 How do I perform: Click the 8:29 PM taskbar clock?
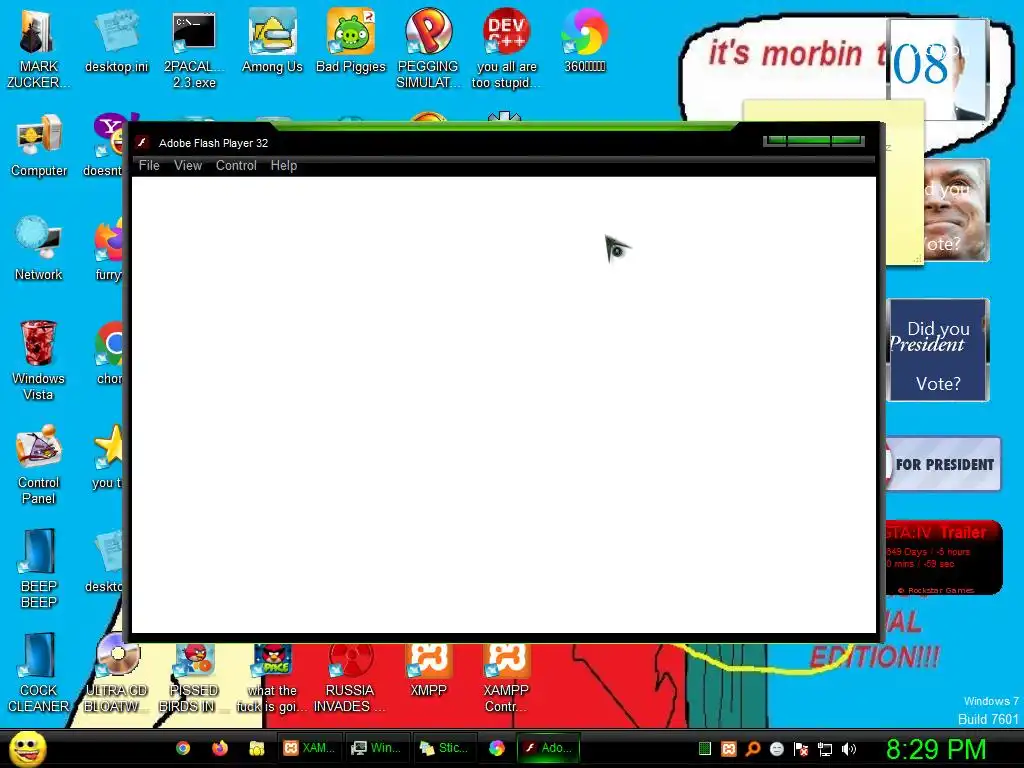[x=936, y=749]
